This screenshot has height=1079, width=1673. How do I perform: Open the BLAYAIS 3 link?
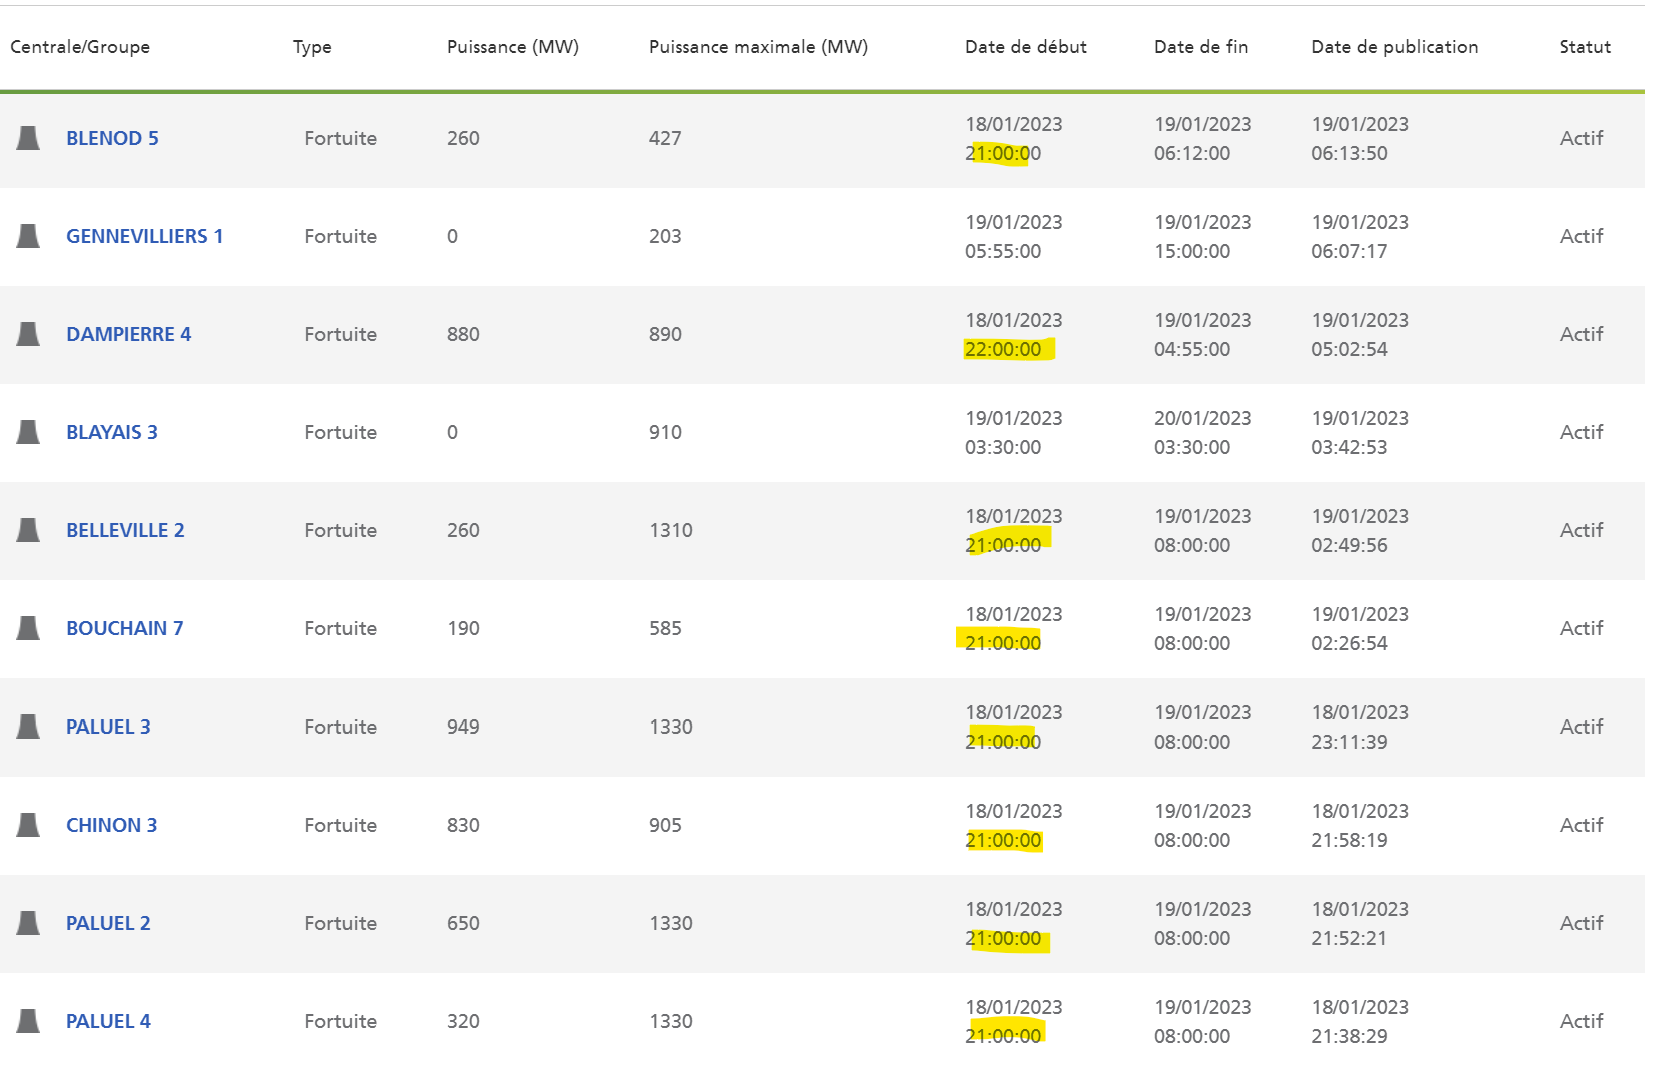point(112,432)
